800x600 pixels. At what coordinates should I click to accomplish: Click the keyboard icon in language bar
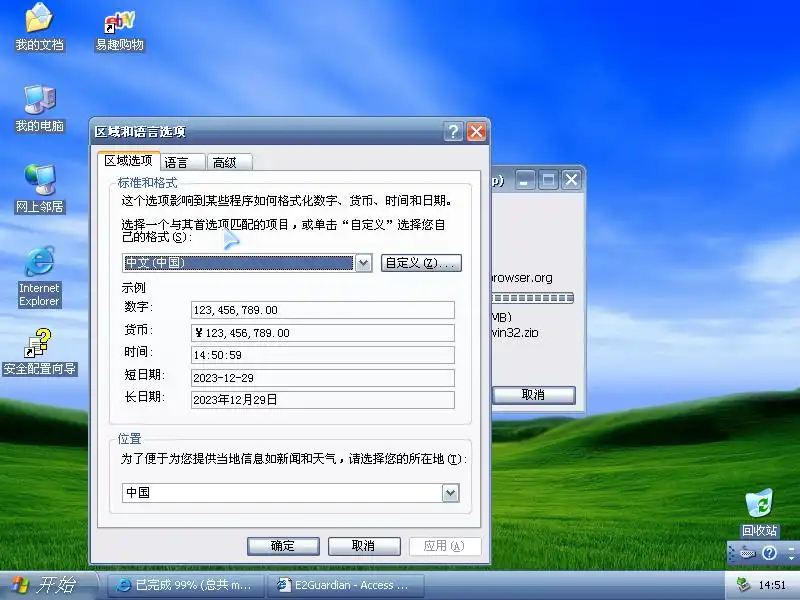click(747, 553)
